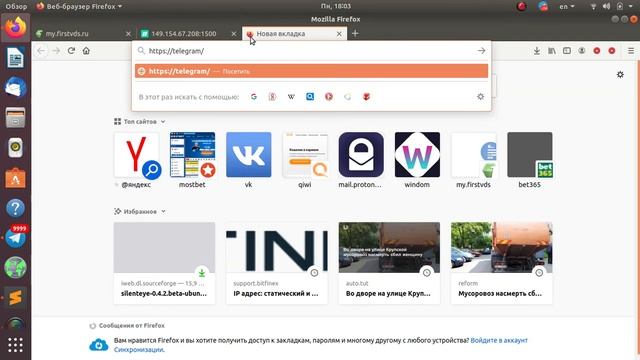Reload the current page
The width and height of the screenshot is (640, 360).
(x=71, y=51)
